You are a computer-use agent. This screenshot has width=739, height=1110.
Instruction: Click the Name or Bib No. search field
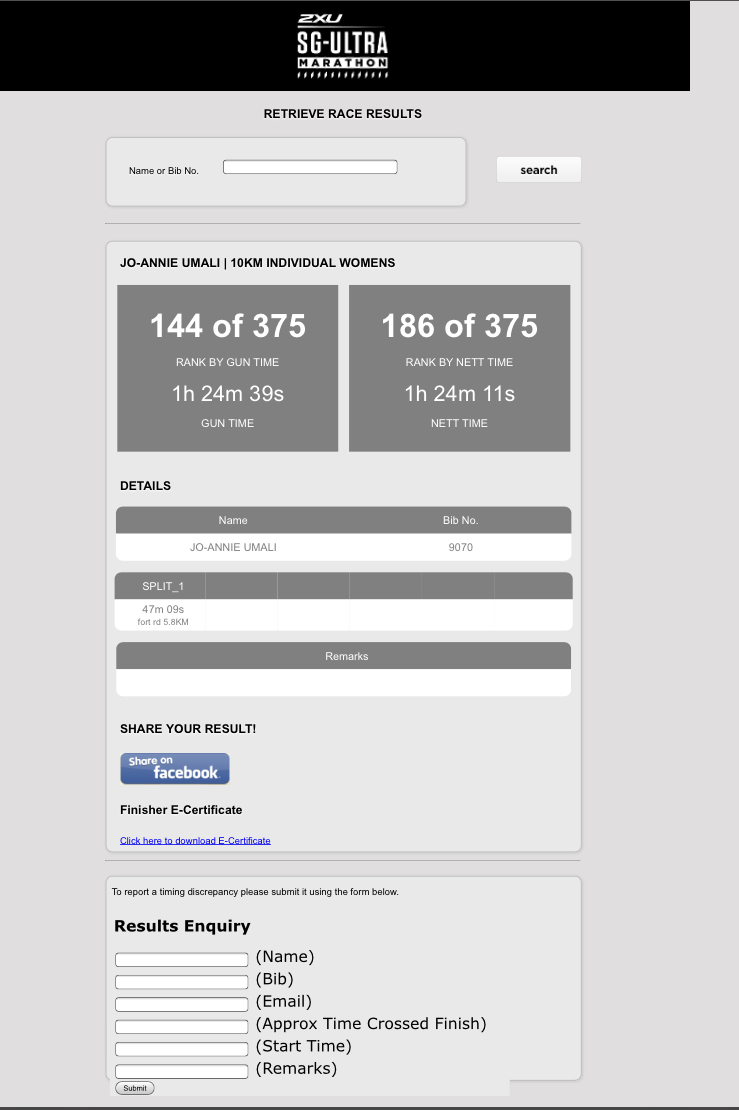(x=310, y=167)
